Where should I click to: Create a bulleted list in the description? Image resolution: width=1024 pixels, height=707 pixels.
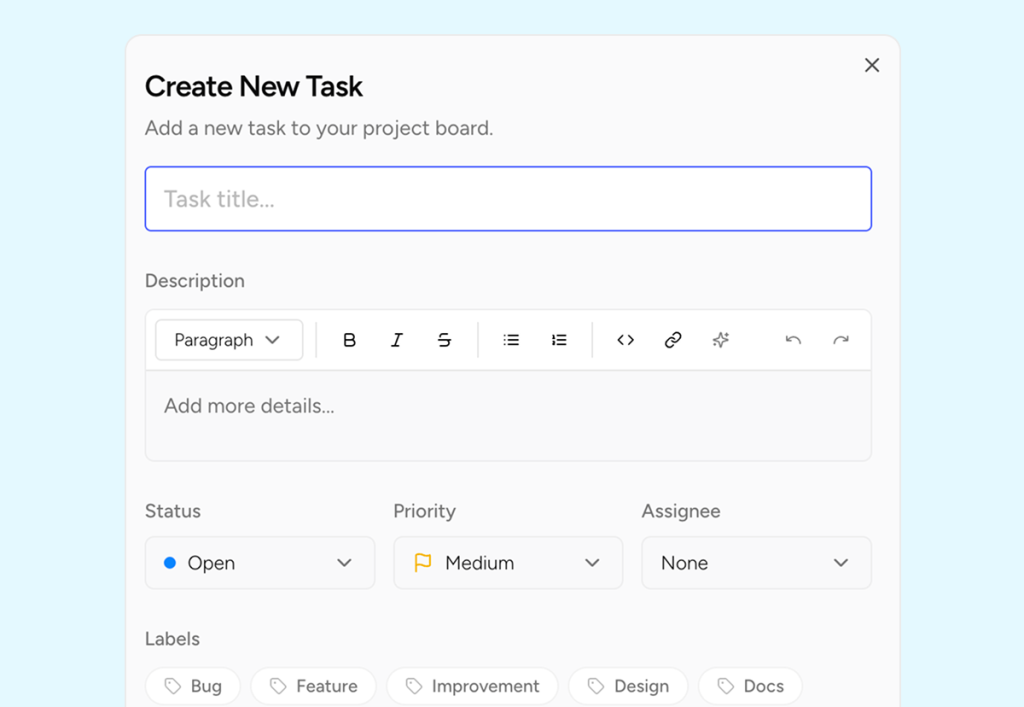click(x=511, y=340)
